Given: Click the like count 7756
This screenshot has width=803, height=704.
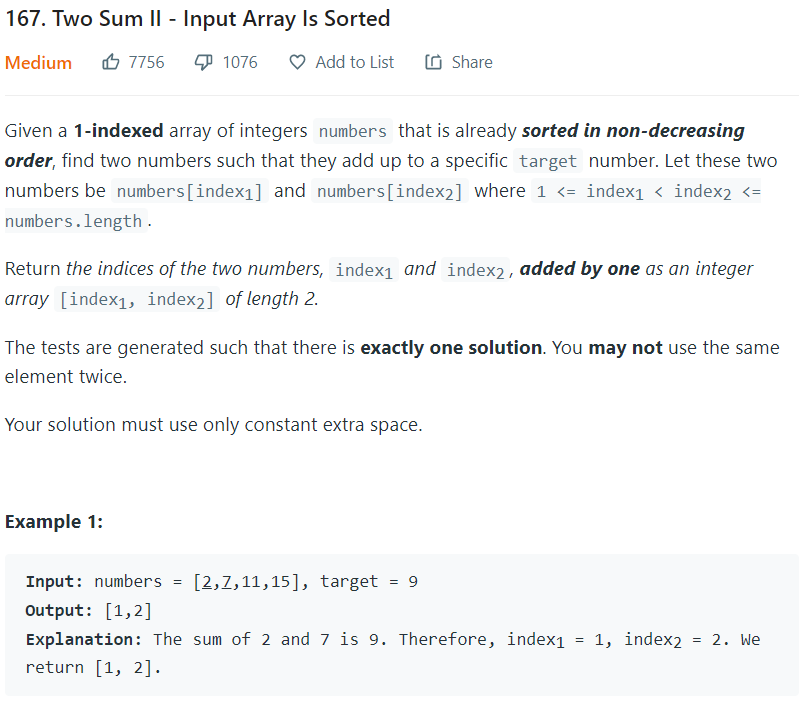Looking at the screenshot, I should click(146, 62).
